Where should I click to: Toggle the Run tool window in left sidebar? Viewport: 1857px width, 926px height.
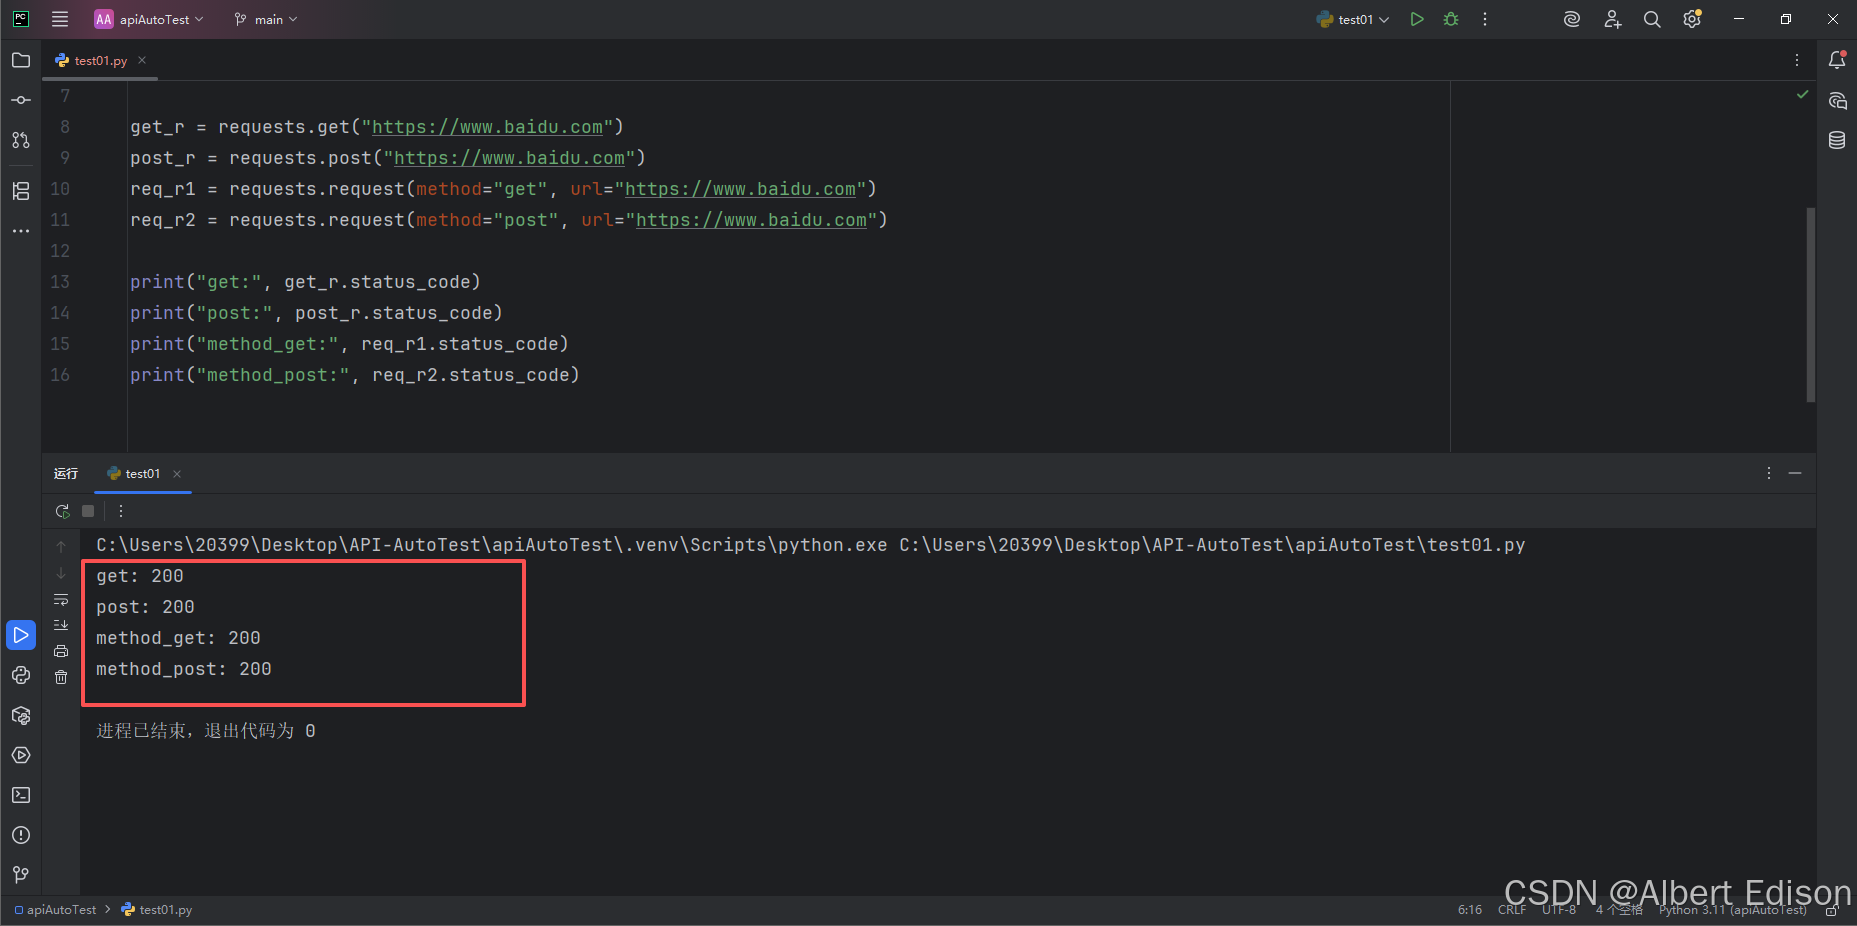pyautogui.click(x=21, y=635)
